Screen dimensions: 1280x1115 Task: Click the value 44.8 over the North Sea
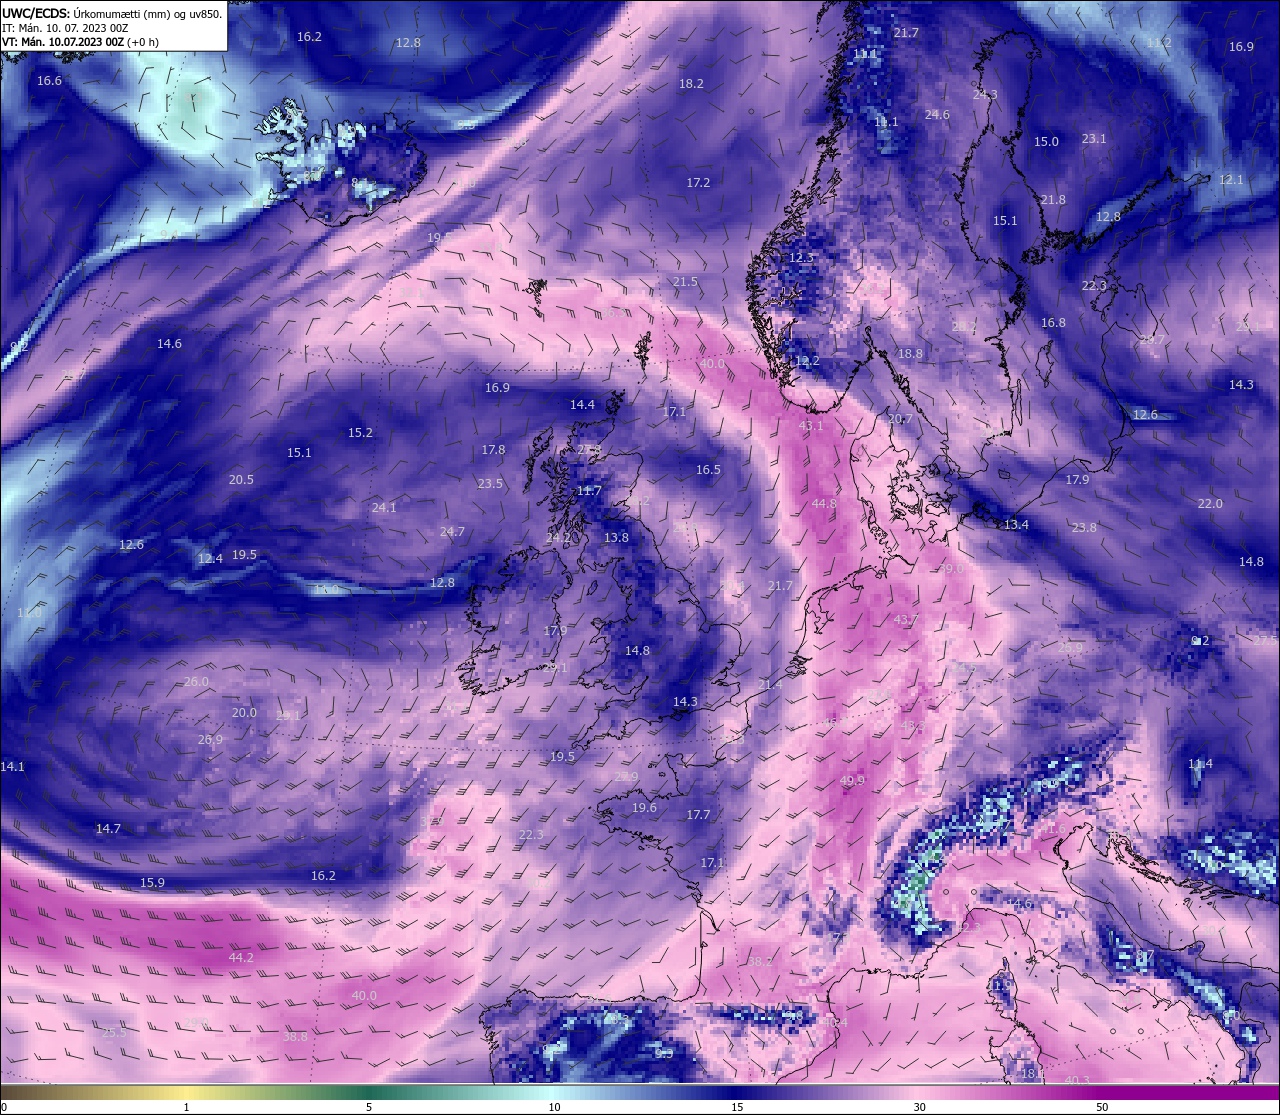tap(824, 504)
